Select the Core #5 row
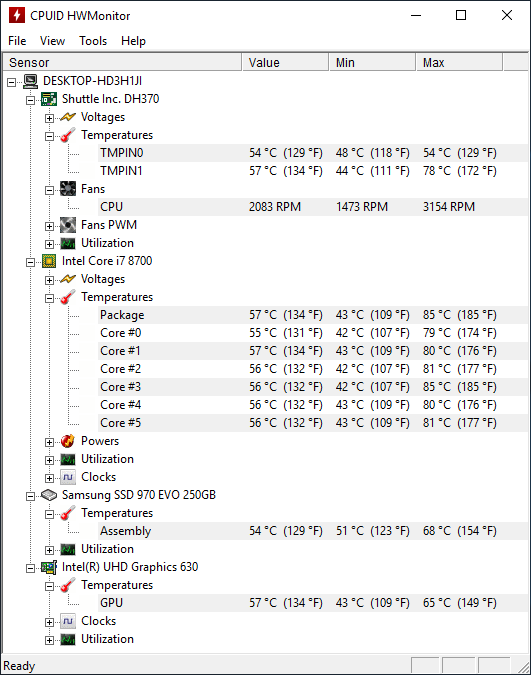 (x=313, y=423)
